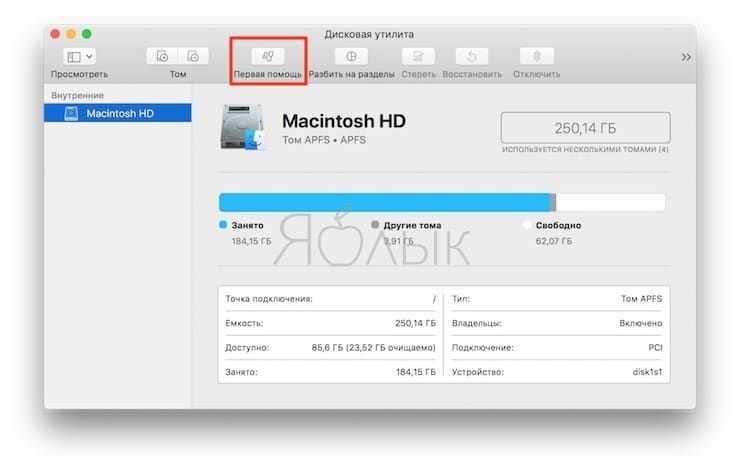Click the Свободно legend label

click(558, 226)
